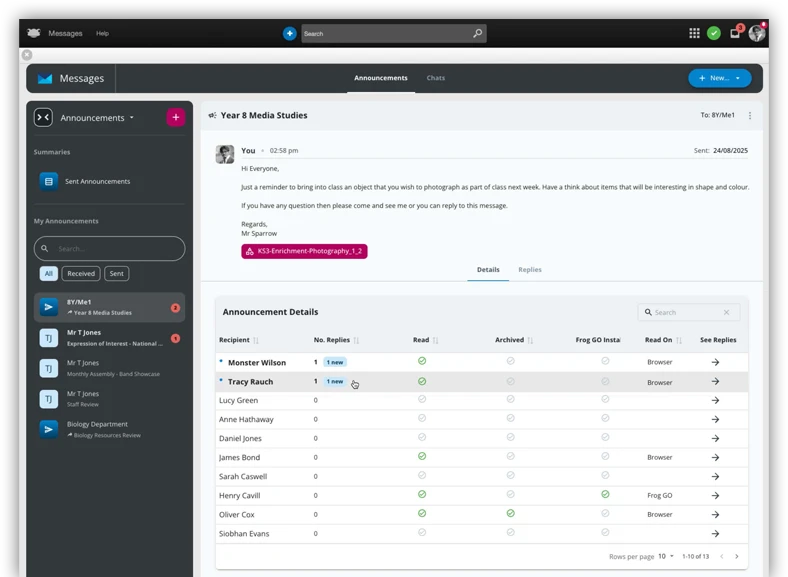Open the three-dot announcement options menu
788x577 pixels.
(x=750, y=116)
